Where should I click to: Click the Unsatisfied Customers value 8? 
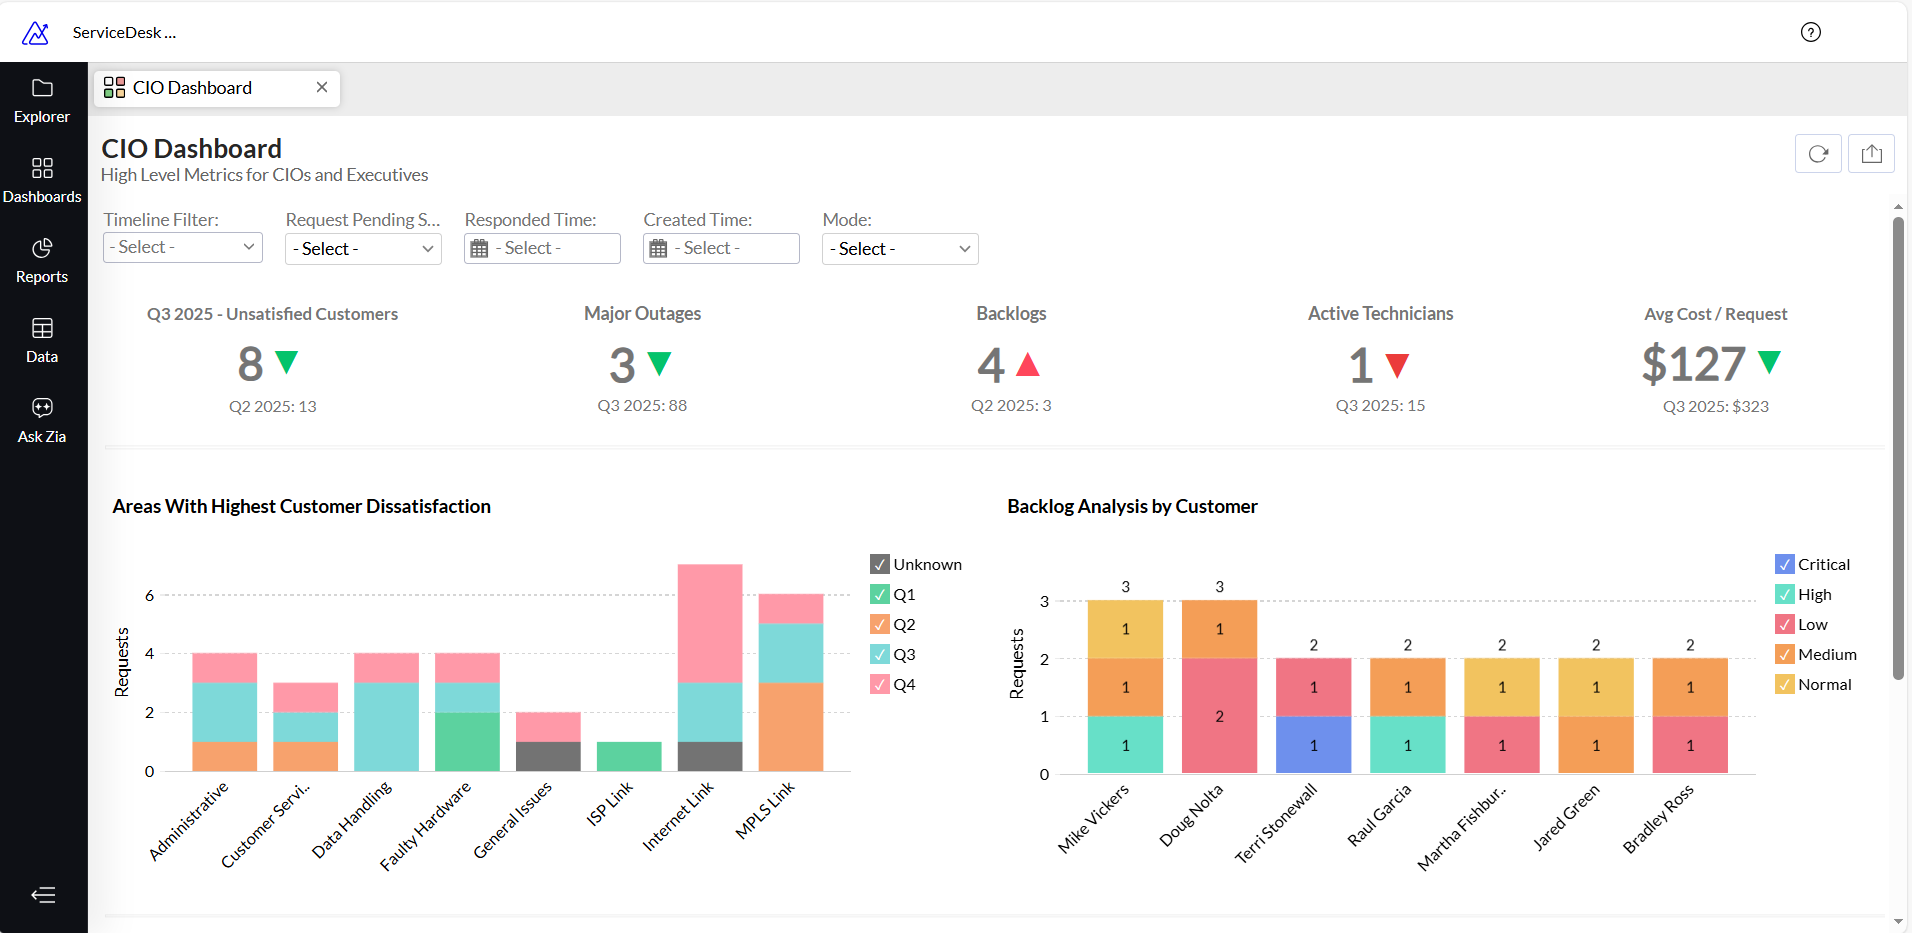pos(251,364)
